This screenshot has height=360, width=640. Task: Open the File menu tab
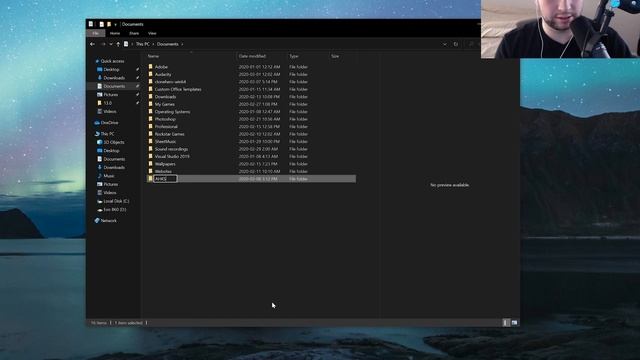point(96,33)
